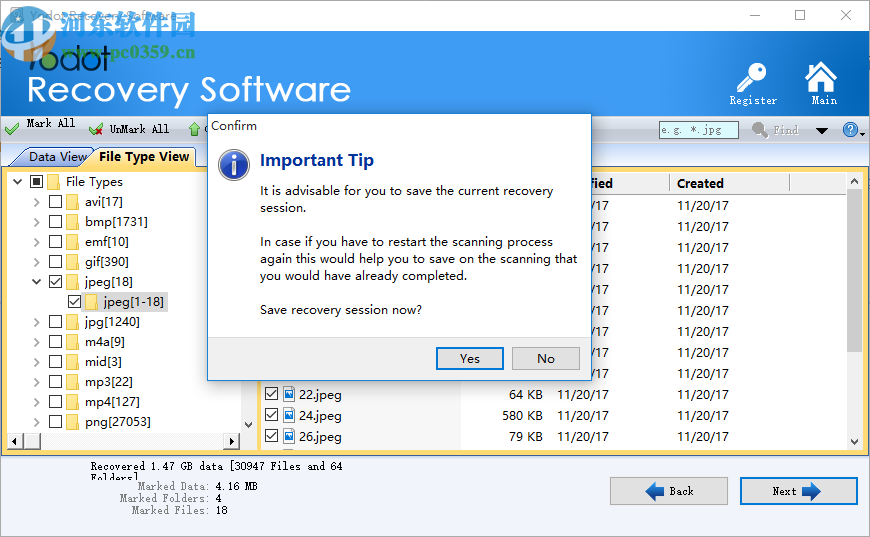The height and width of the screenshot is (537, 870).
Task: Click the Next button
Action: tap(798, 491)
